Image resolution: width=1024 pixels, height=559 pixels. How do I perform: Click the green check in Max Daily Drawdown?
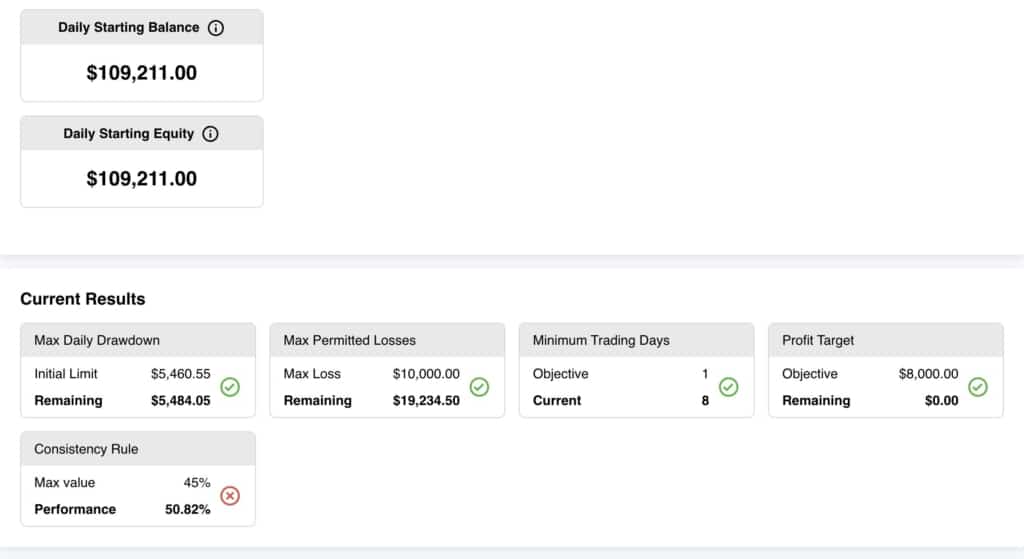point(230,387)
